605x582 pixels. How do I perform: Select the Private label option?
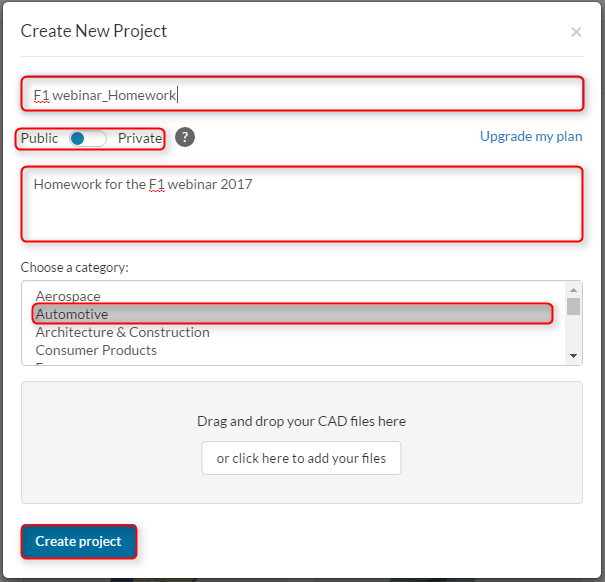click(x=139, y=138)
